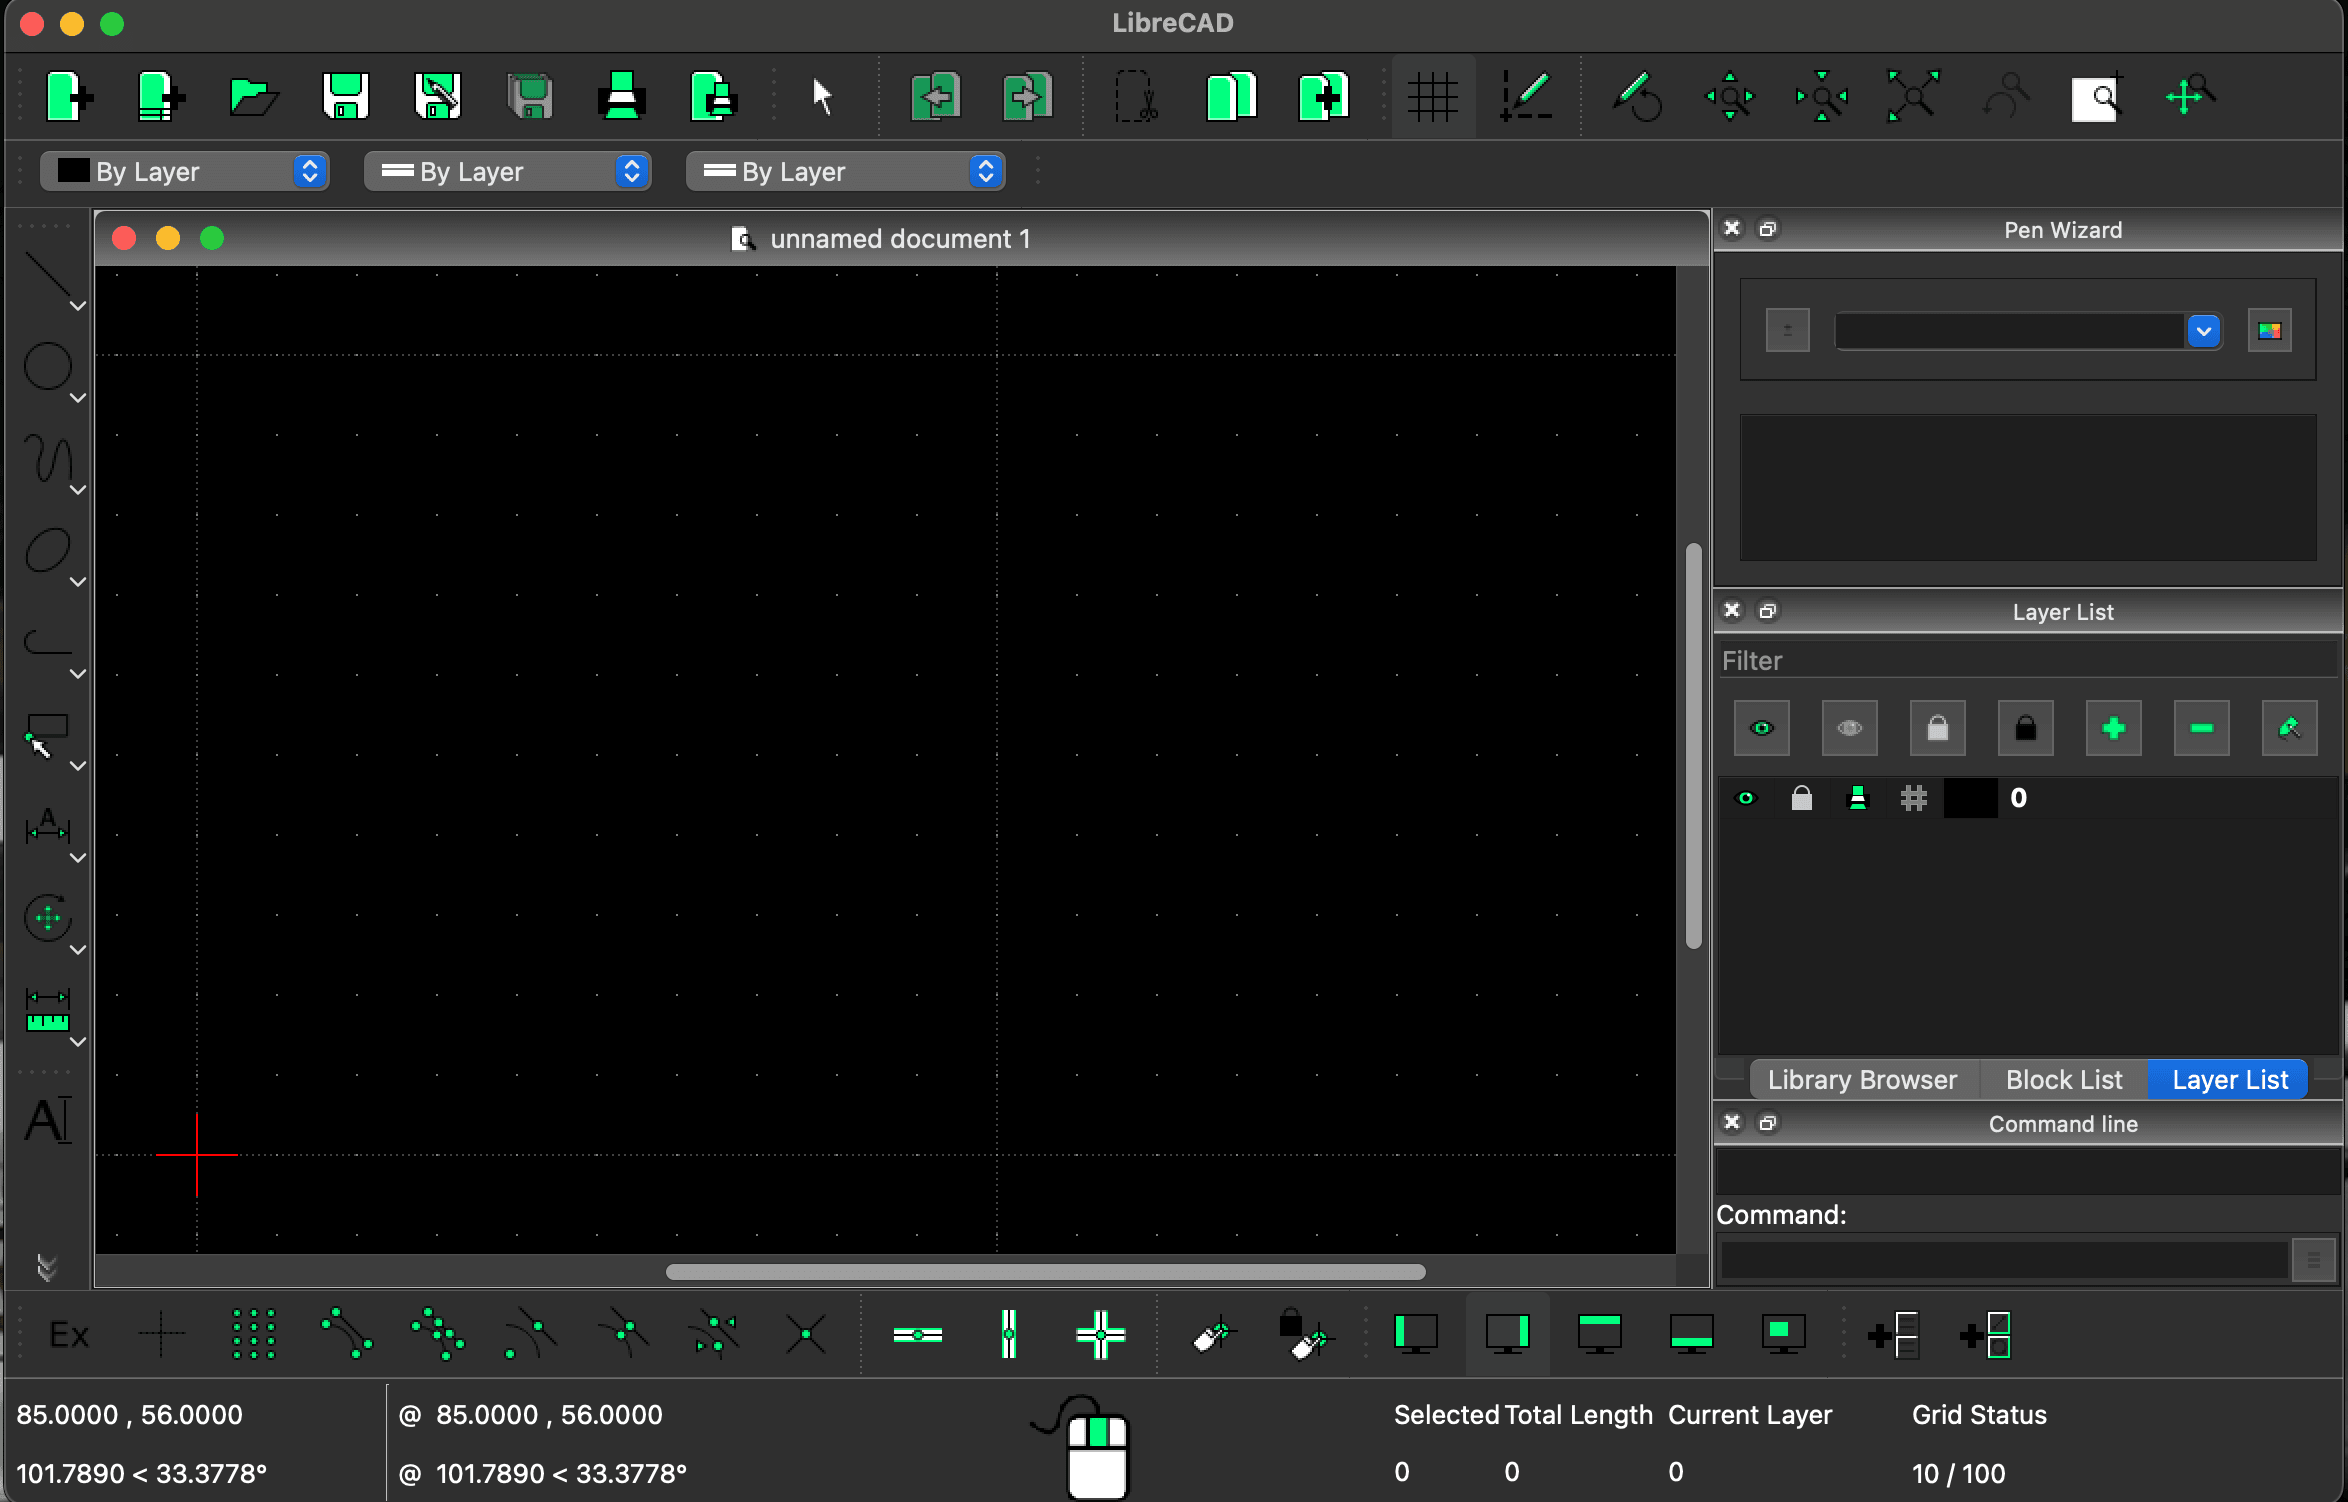Open print preview

click(x=714, y=97)
